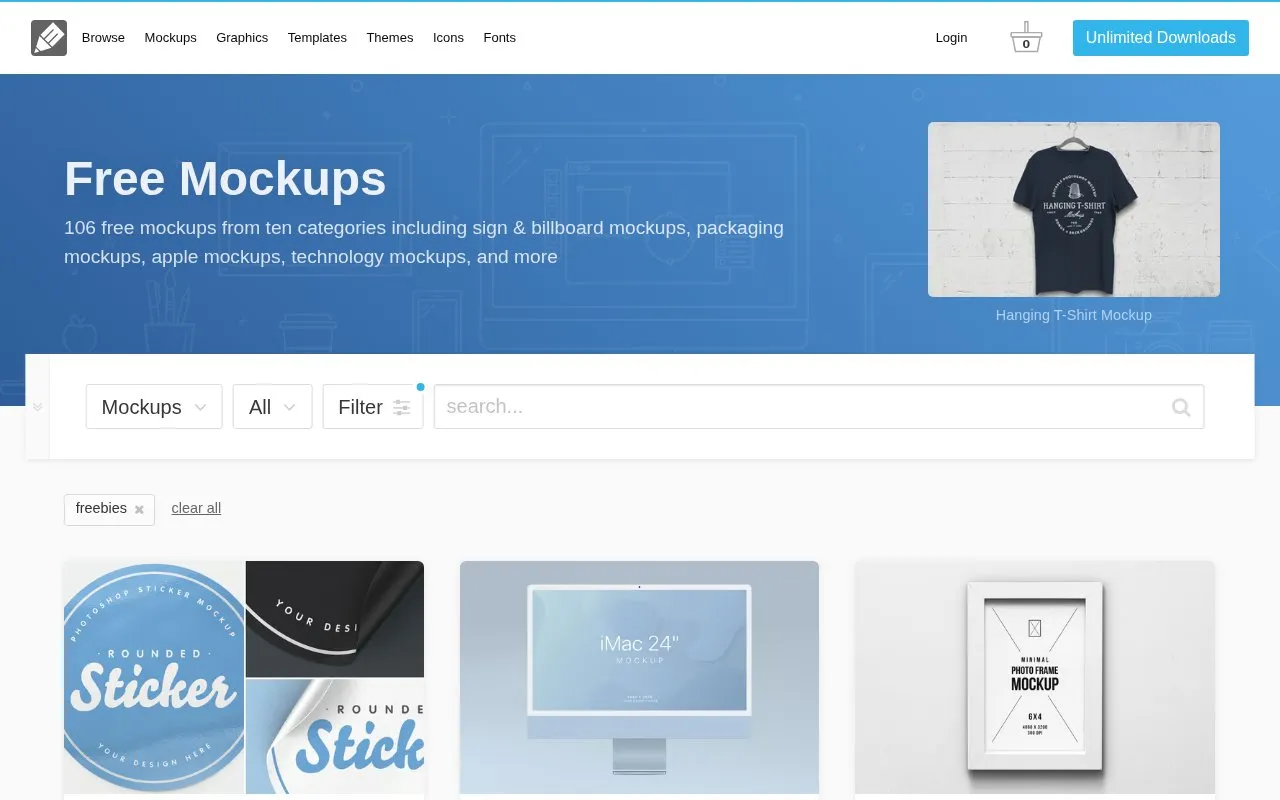
Task: Click the Unlimited Downloads button
Action: 1161,38
